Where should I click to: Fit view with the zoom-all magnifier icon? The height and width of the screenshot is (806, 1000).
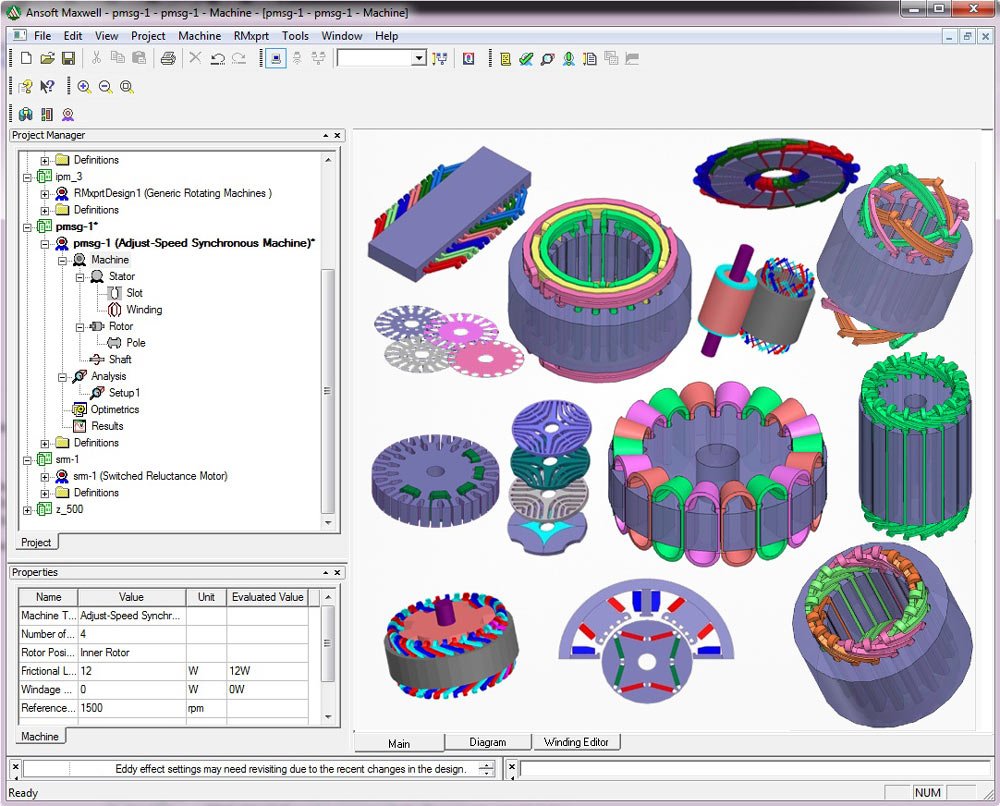[x=127, y=87]
